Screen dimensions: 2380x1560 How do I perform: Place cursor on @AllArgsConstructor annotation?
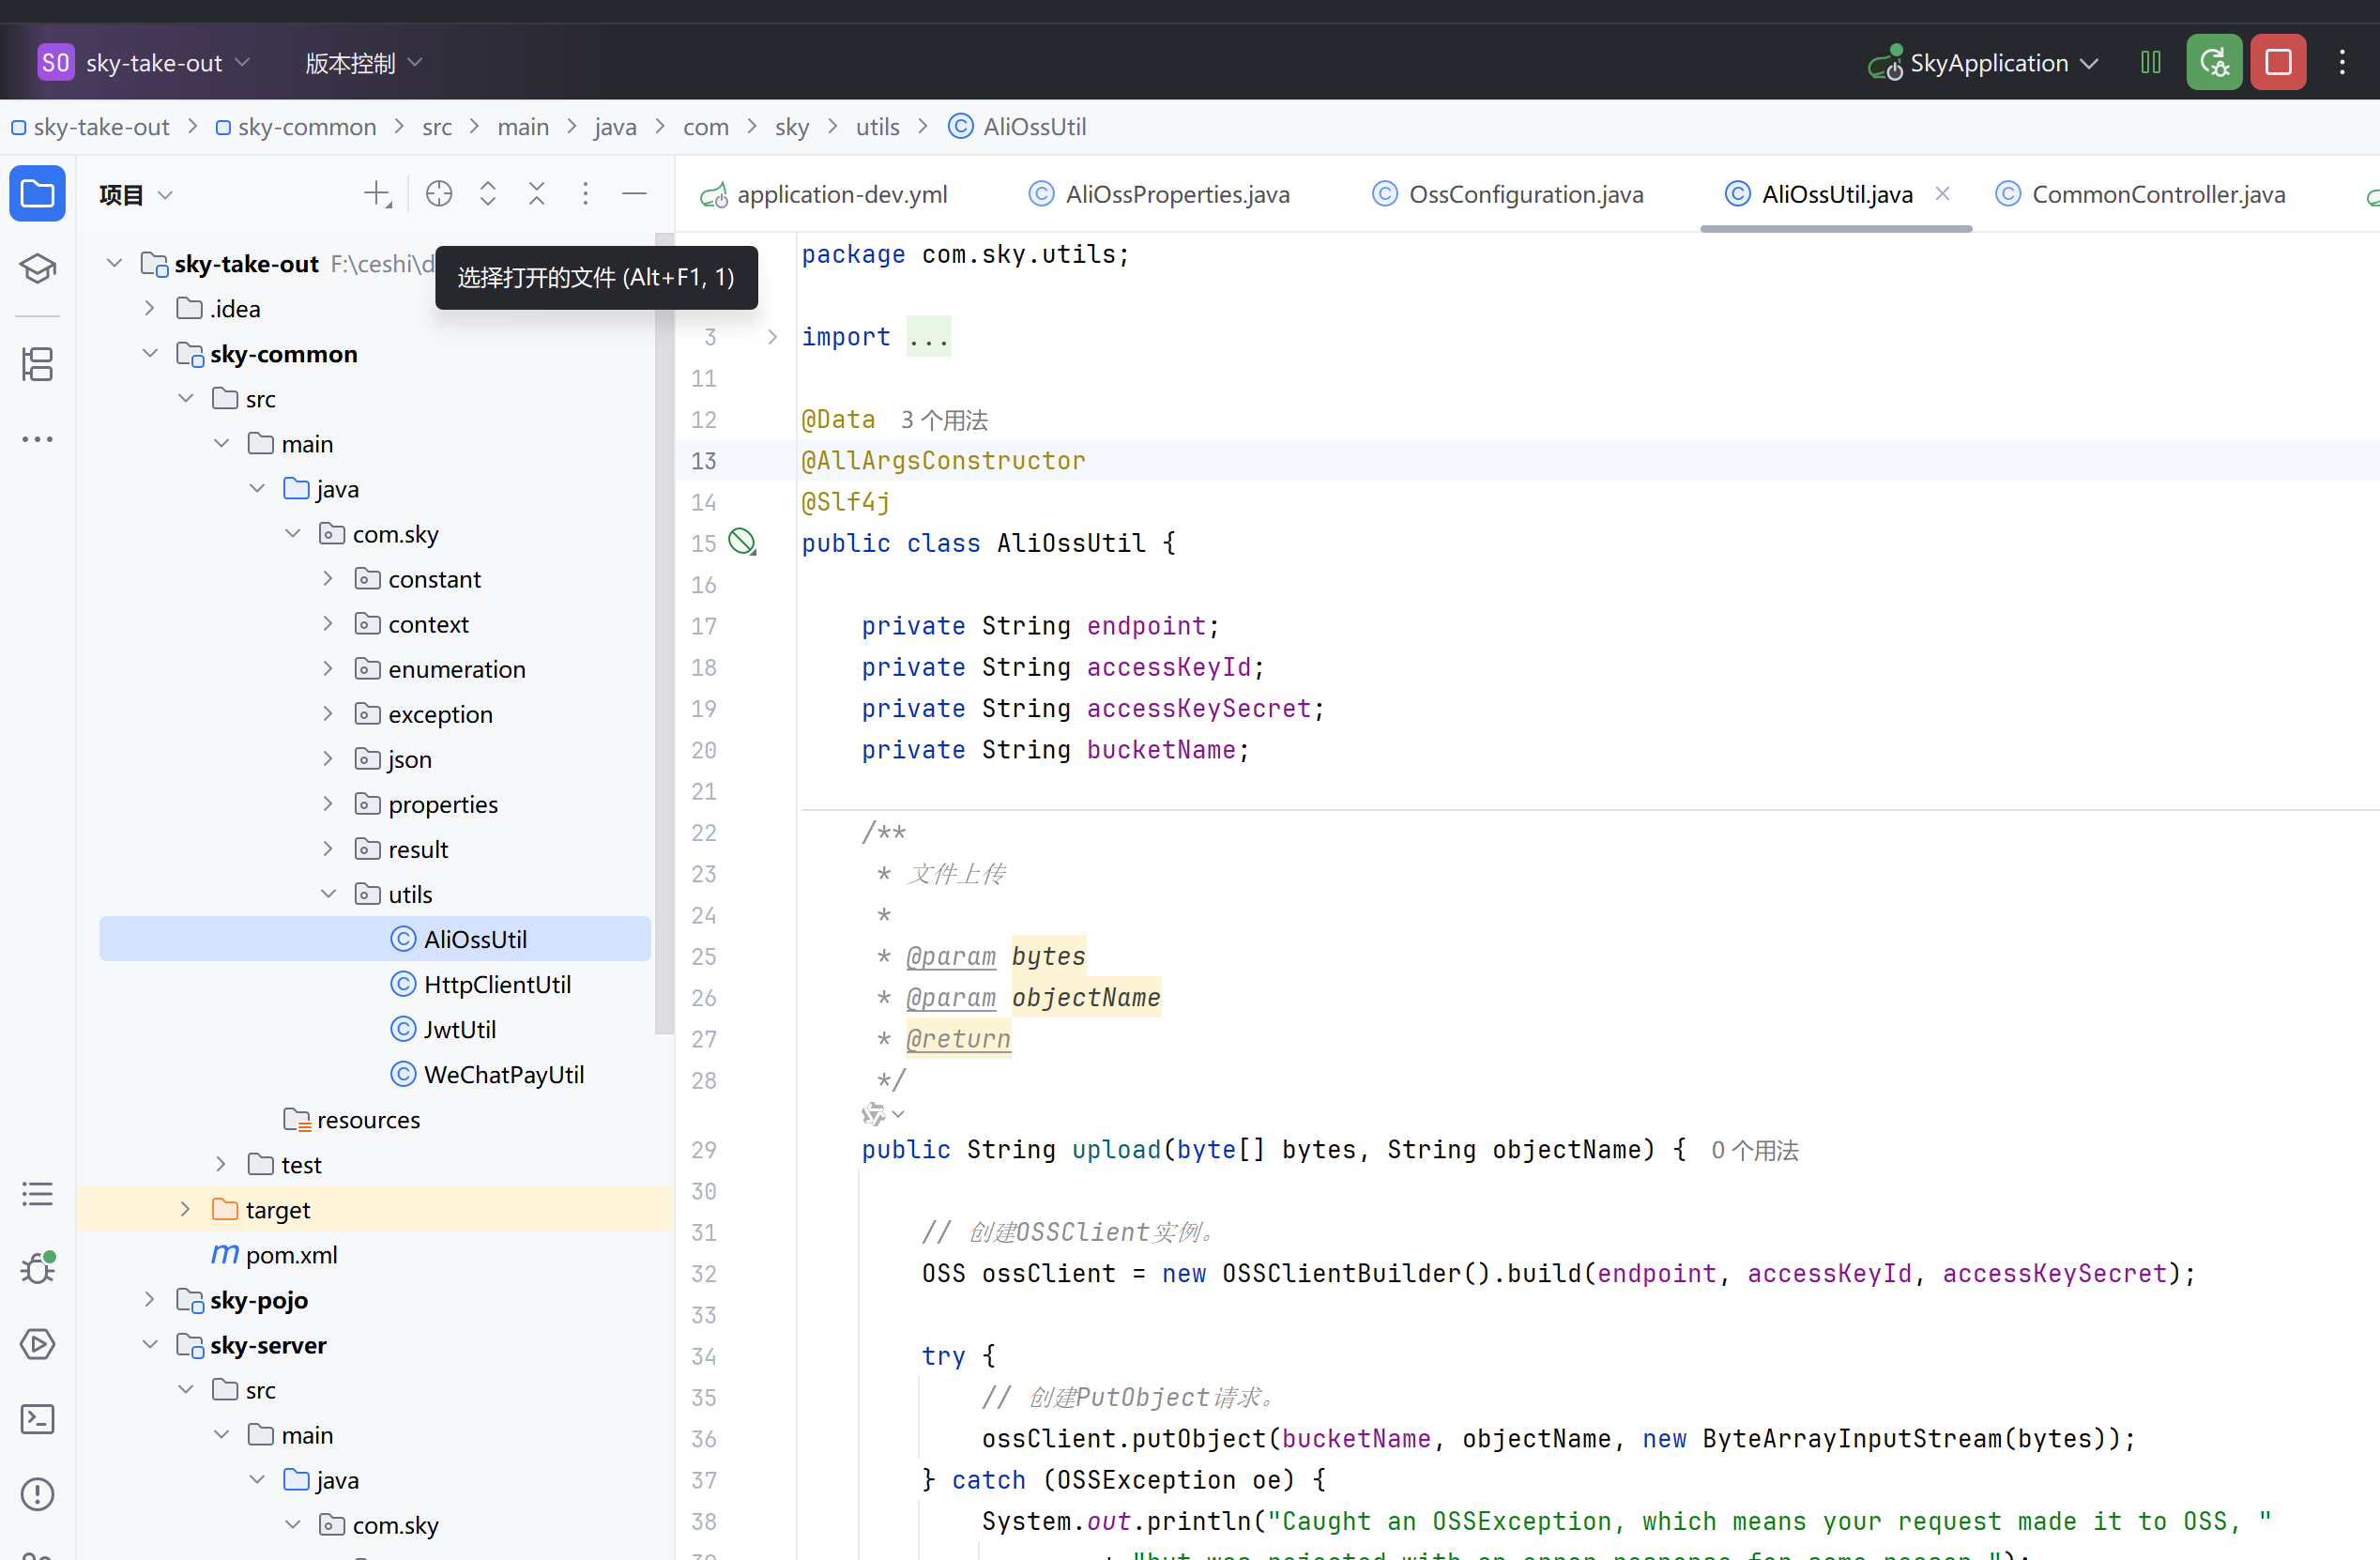coord(943,461)
